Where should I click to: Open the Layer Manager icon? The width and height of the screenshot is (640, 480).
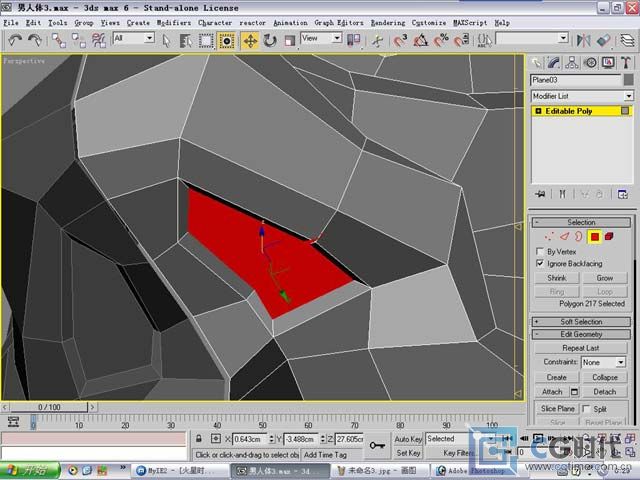point(627,40)
